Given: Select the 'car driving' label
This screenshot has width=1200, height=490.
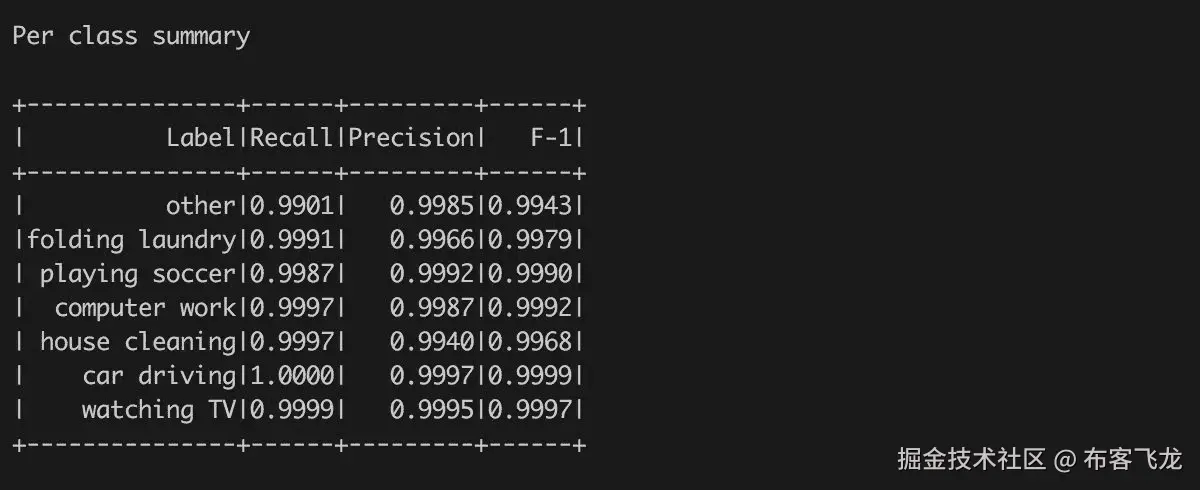Looking at the screenshot, I should pos(159,376).
